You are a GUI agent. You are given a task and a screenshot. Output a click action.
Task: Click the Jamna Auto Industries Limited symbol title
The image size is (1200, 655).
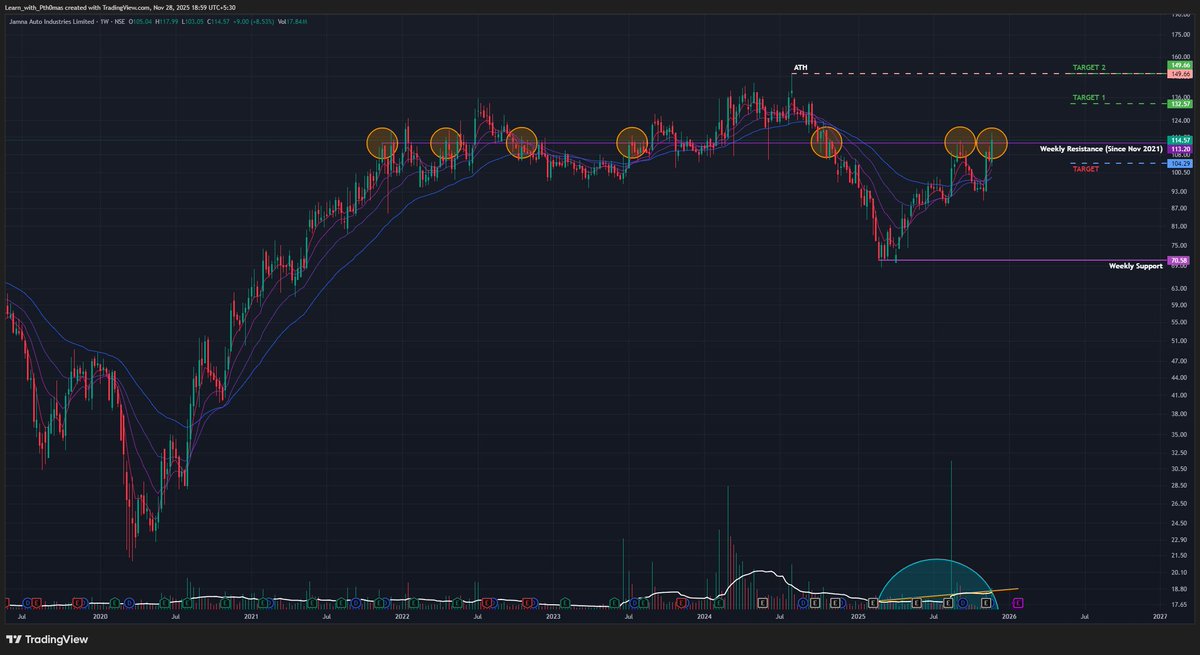[51, 22]
